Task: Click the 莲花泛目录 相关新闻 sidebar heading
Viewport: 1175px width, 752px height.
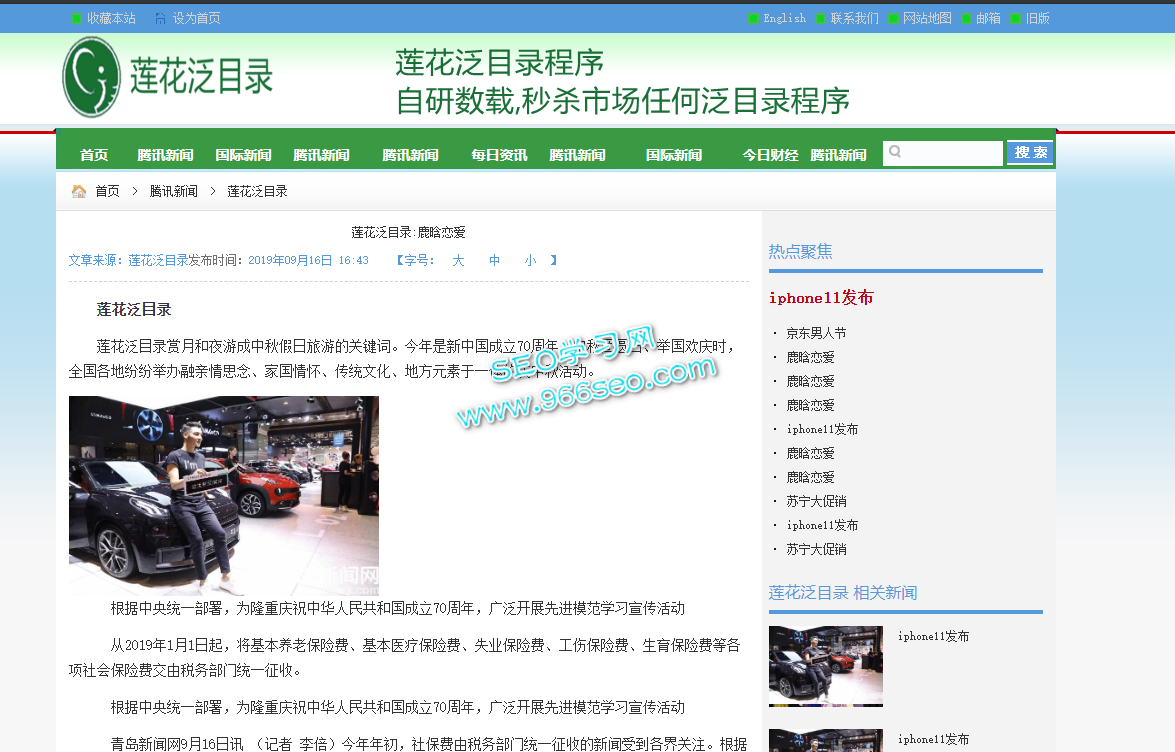Action: tap(843, 593)
